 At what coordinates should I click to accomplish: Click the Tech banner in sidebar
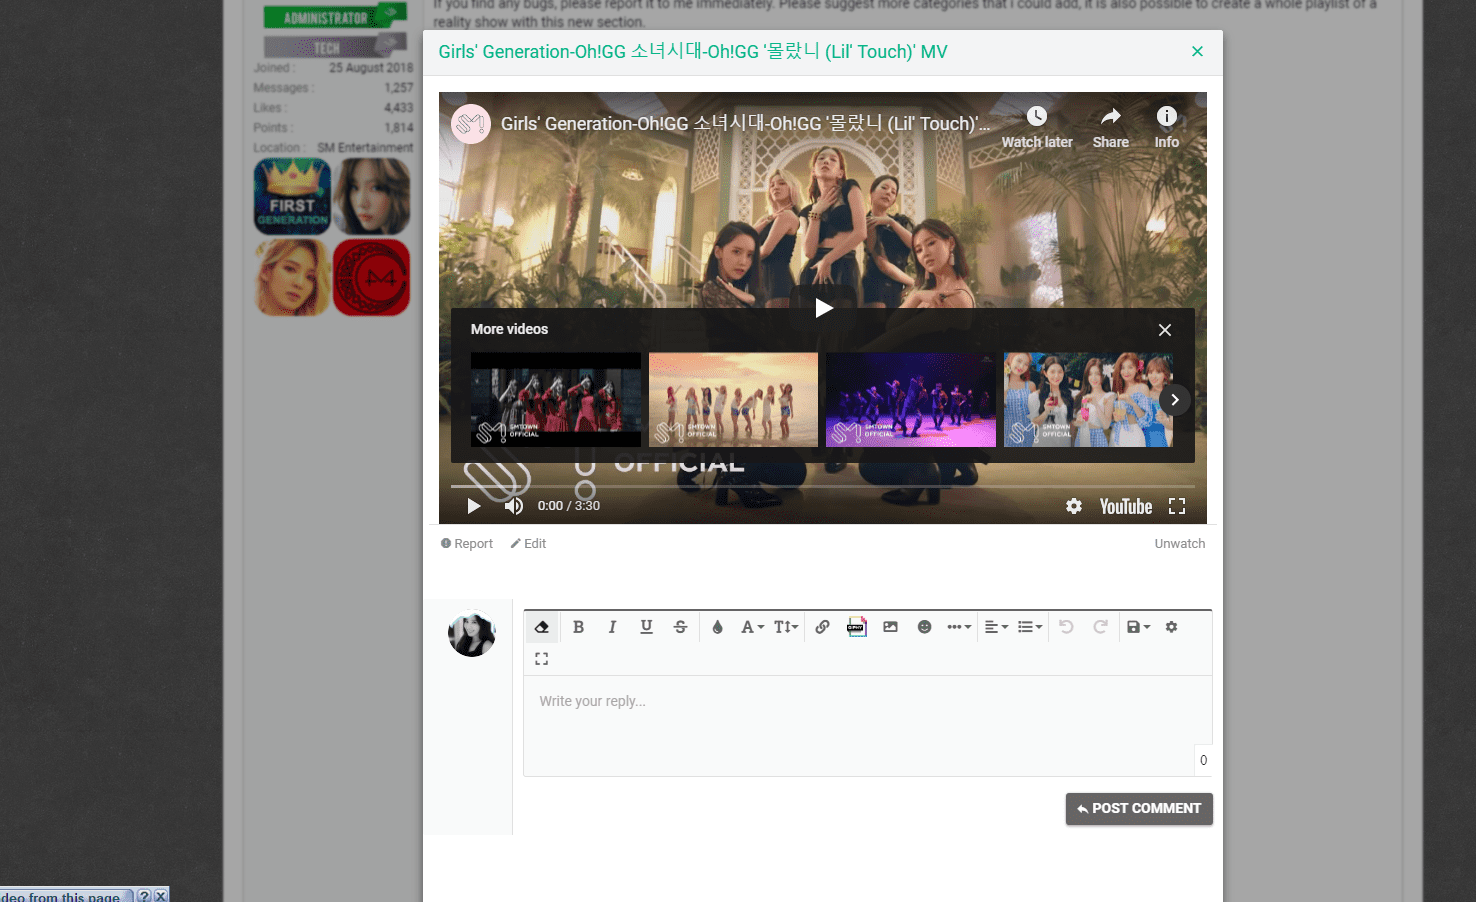click(x=335, y=47)
